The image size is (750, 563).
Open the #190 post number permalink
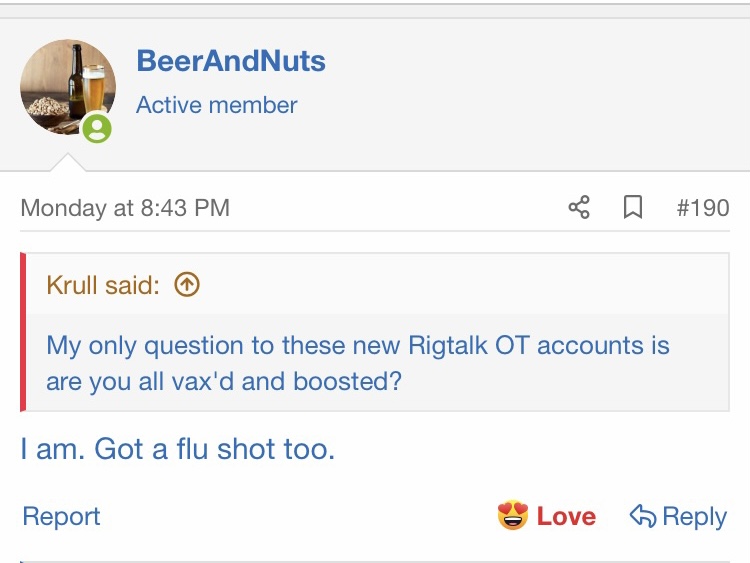(x=702, y=208)
